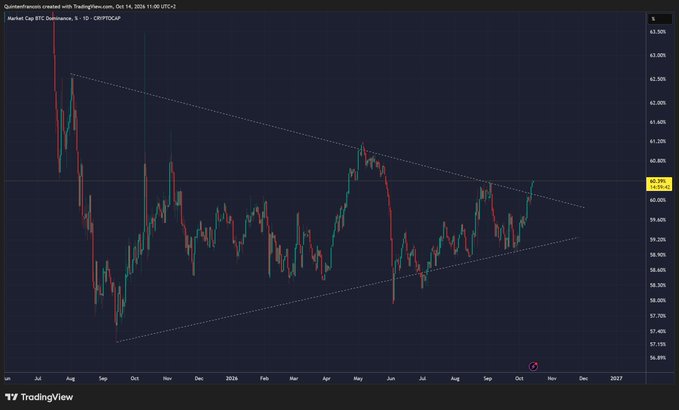Click the 62.00% price axis label
The image size is (679, 410).
[657, 103]
